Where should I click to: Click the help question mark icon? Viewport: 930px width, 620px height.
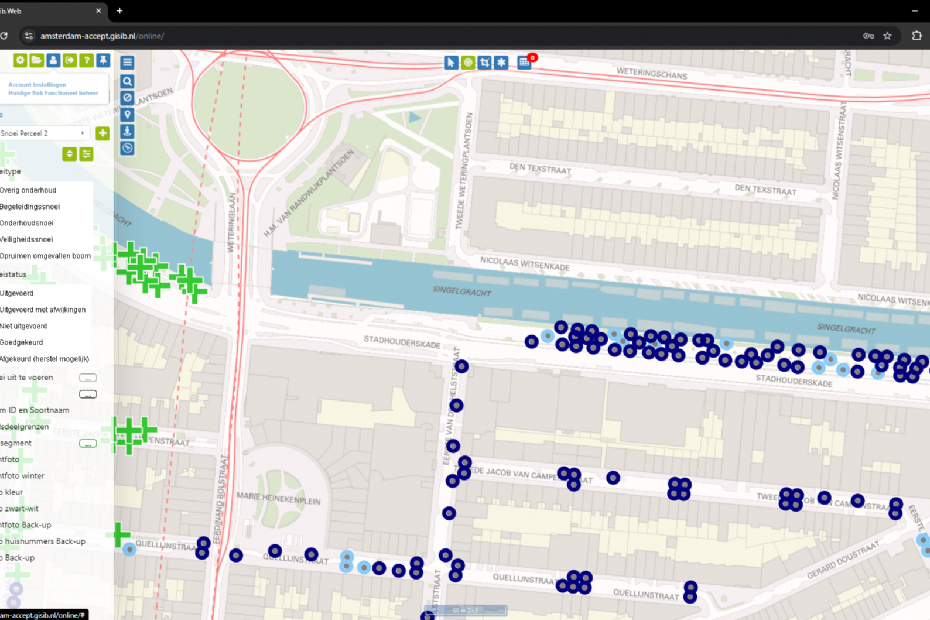87,61
